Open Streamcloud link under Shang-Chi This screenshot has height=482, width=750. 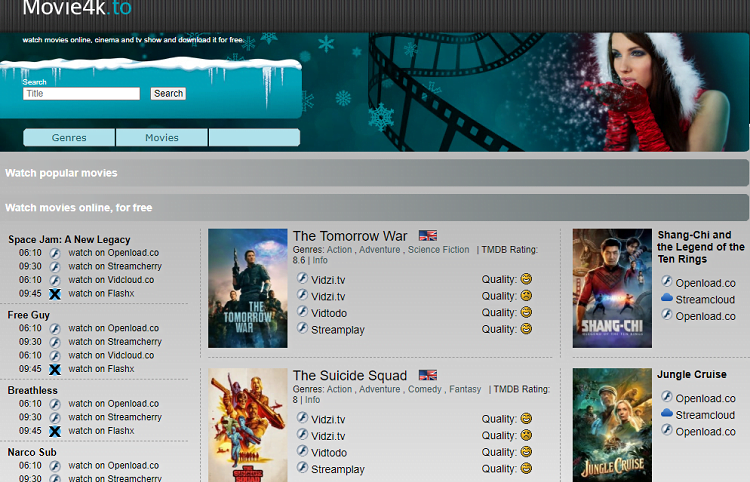705,300
